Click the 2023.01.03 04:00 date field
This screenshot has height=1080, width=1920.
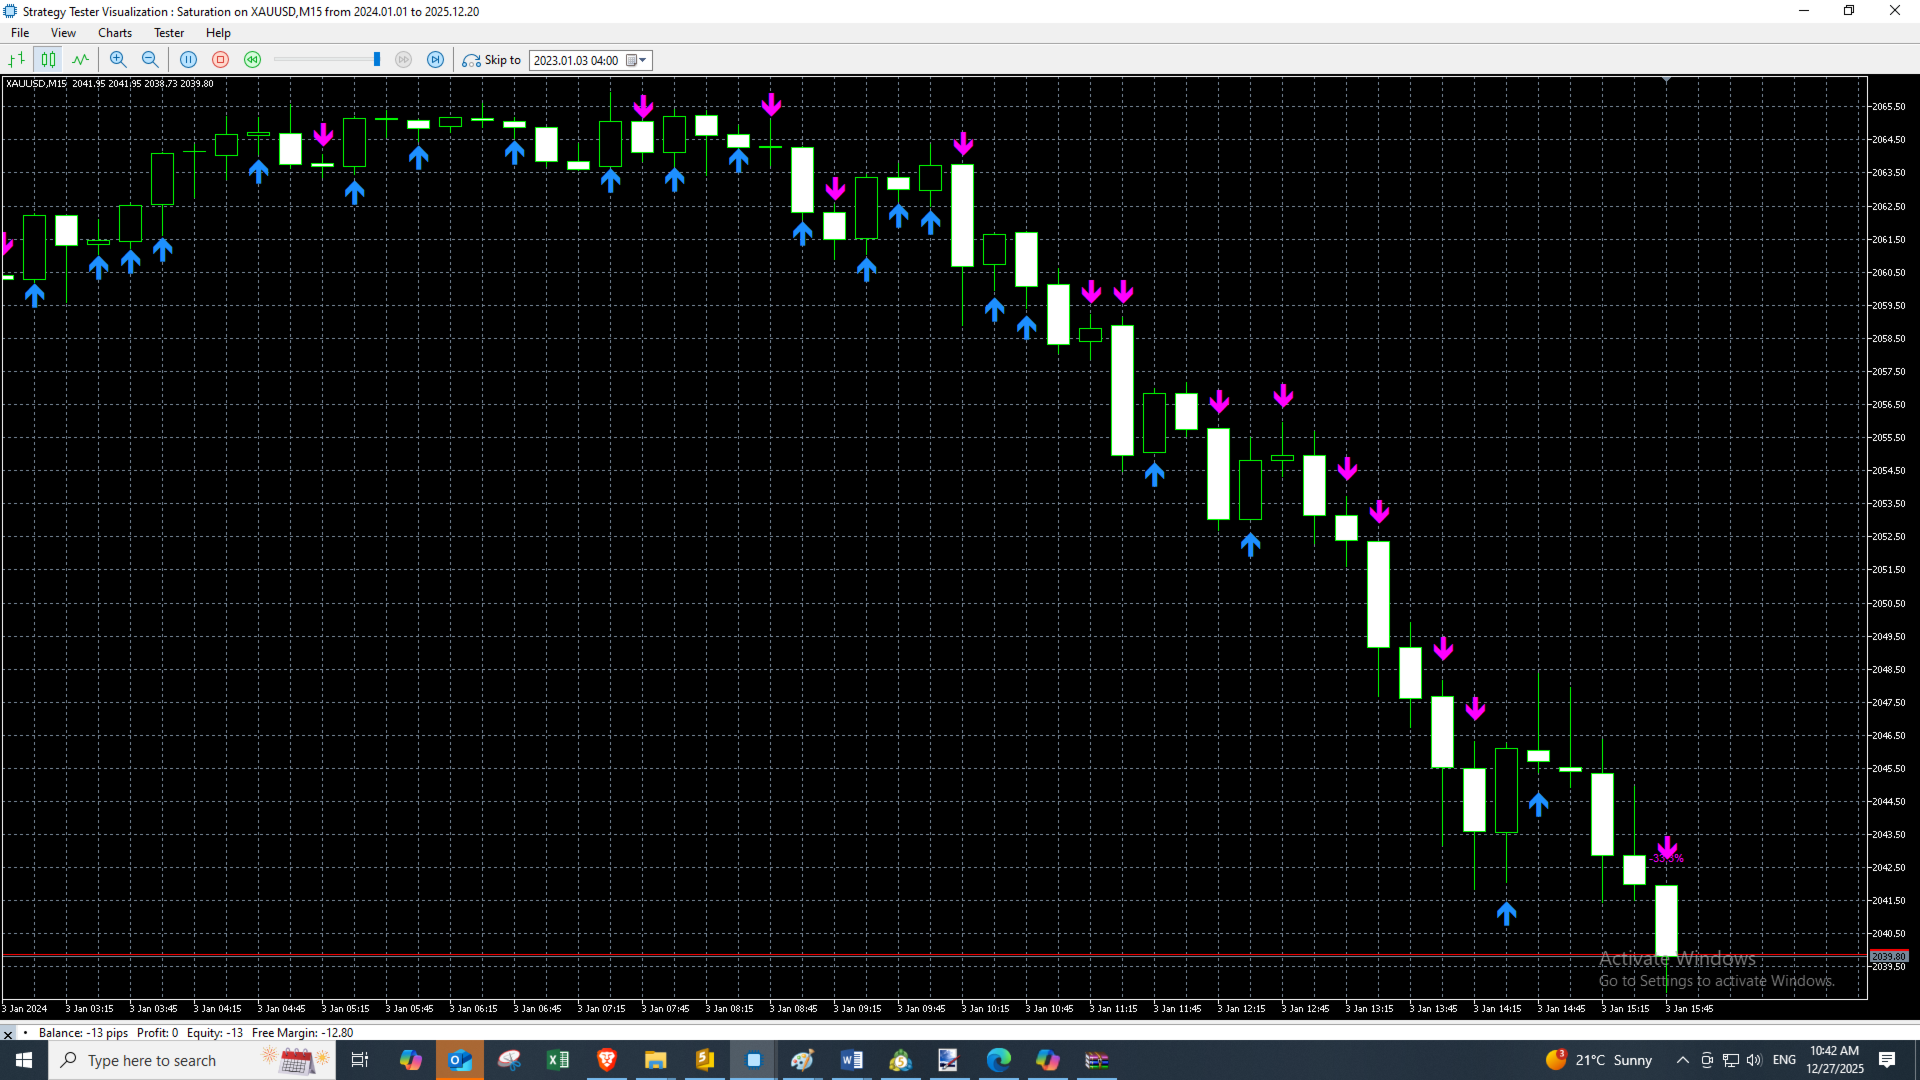tap(576, 61)
